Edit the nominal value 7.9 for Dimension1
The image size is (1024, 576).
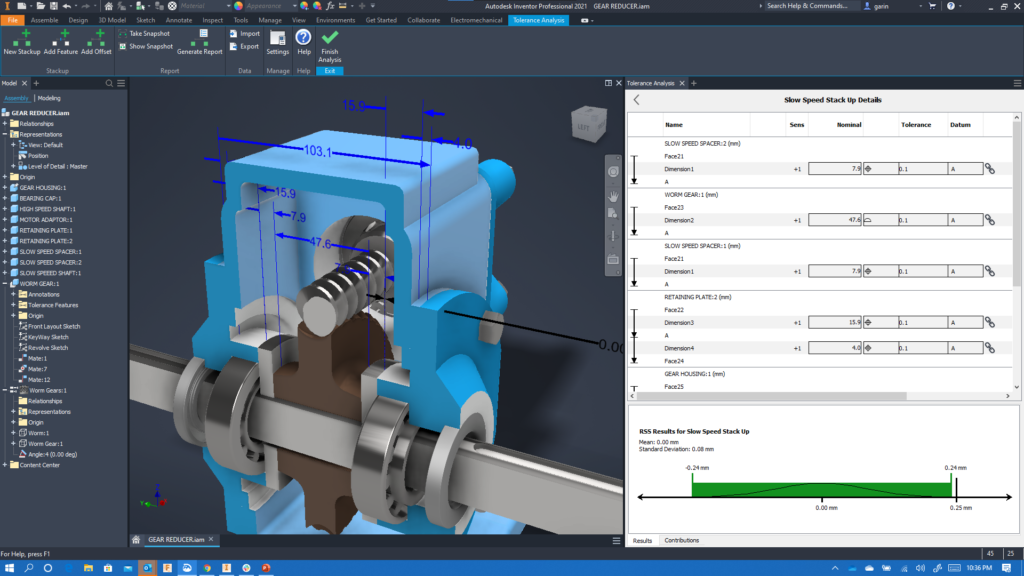pyautogui.click(x=836, y=168)
